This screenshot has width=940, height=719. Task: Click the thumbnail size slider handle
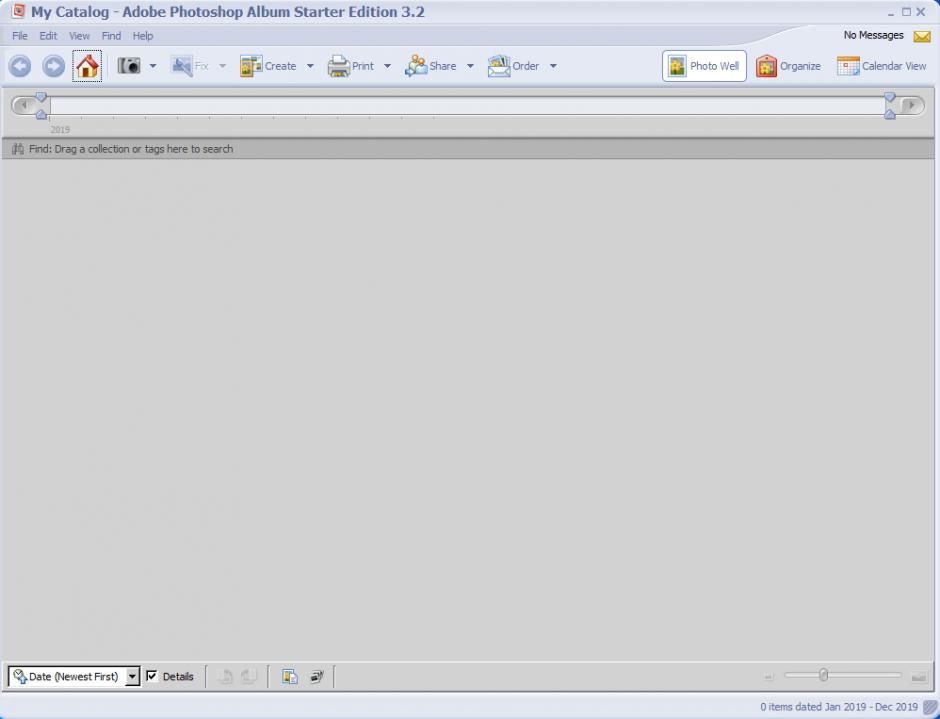coord(823,676)
